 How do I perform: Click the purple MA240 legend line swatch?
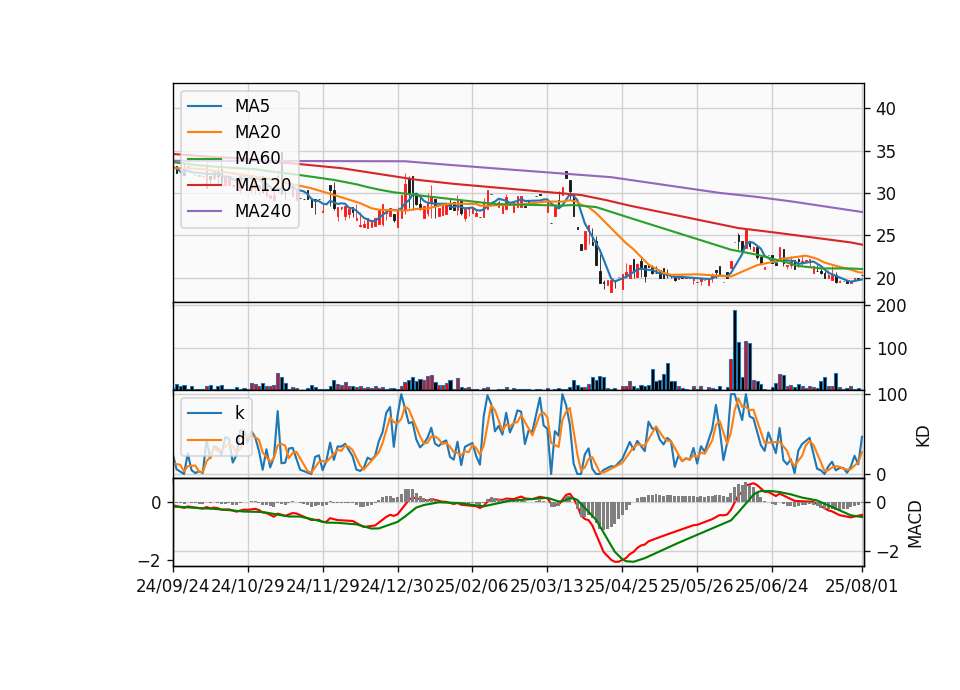point(204,212)
